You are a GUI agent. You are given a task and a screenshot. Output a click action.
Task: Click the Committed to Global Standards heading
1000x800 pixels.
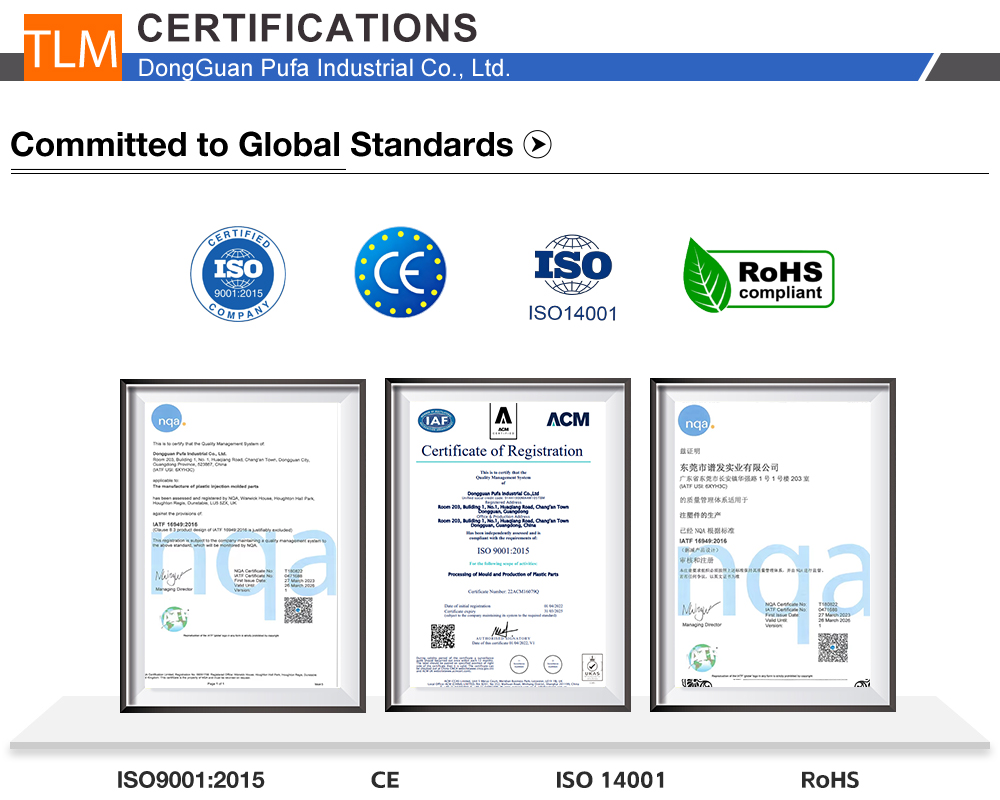[x=262, y=144]
